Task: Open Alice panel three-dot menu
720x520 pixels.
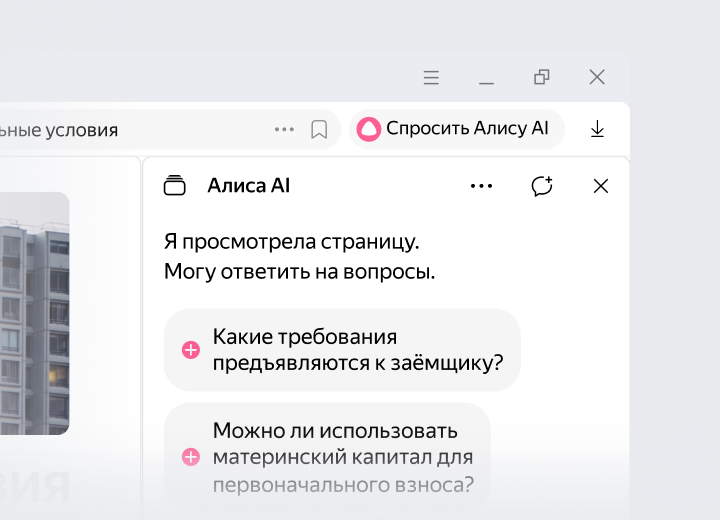Action: [481, 186]
